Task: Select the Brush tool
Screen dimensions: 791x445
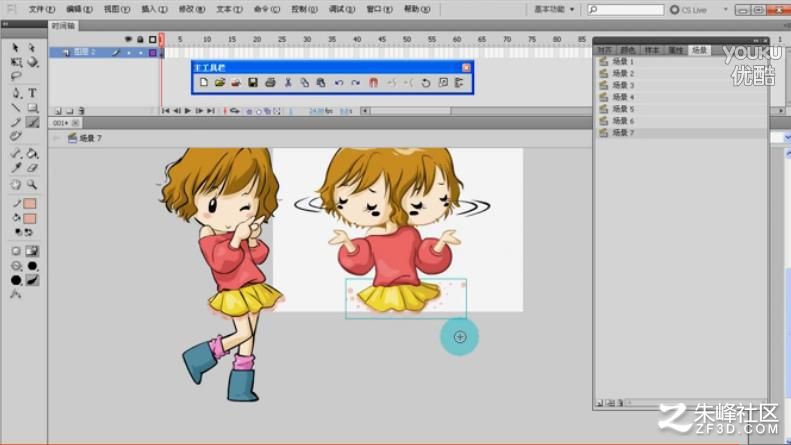Action: pos(32,122)
